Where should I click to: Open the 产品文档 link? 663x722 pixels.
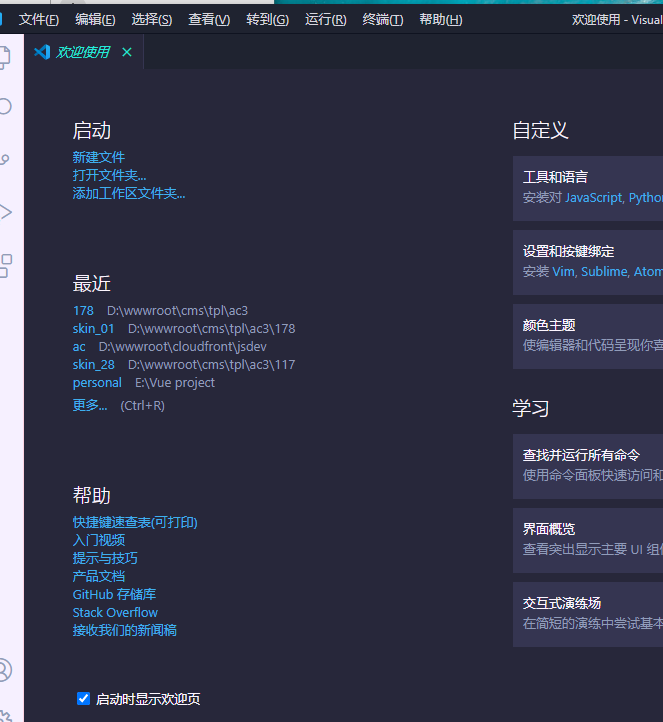click(x=99, y=576)
